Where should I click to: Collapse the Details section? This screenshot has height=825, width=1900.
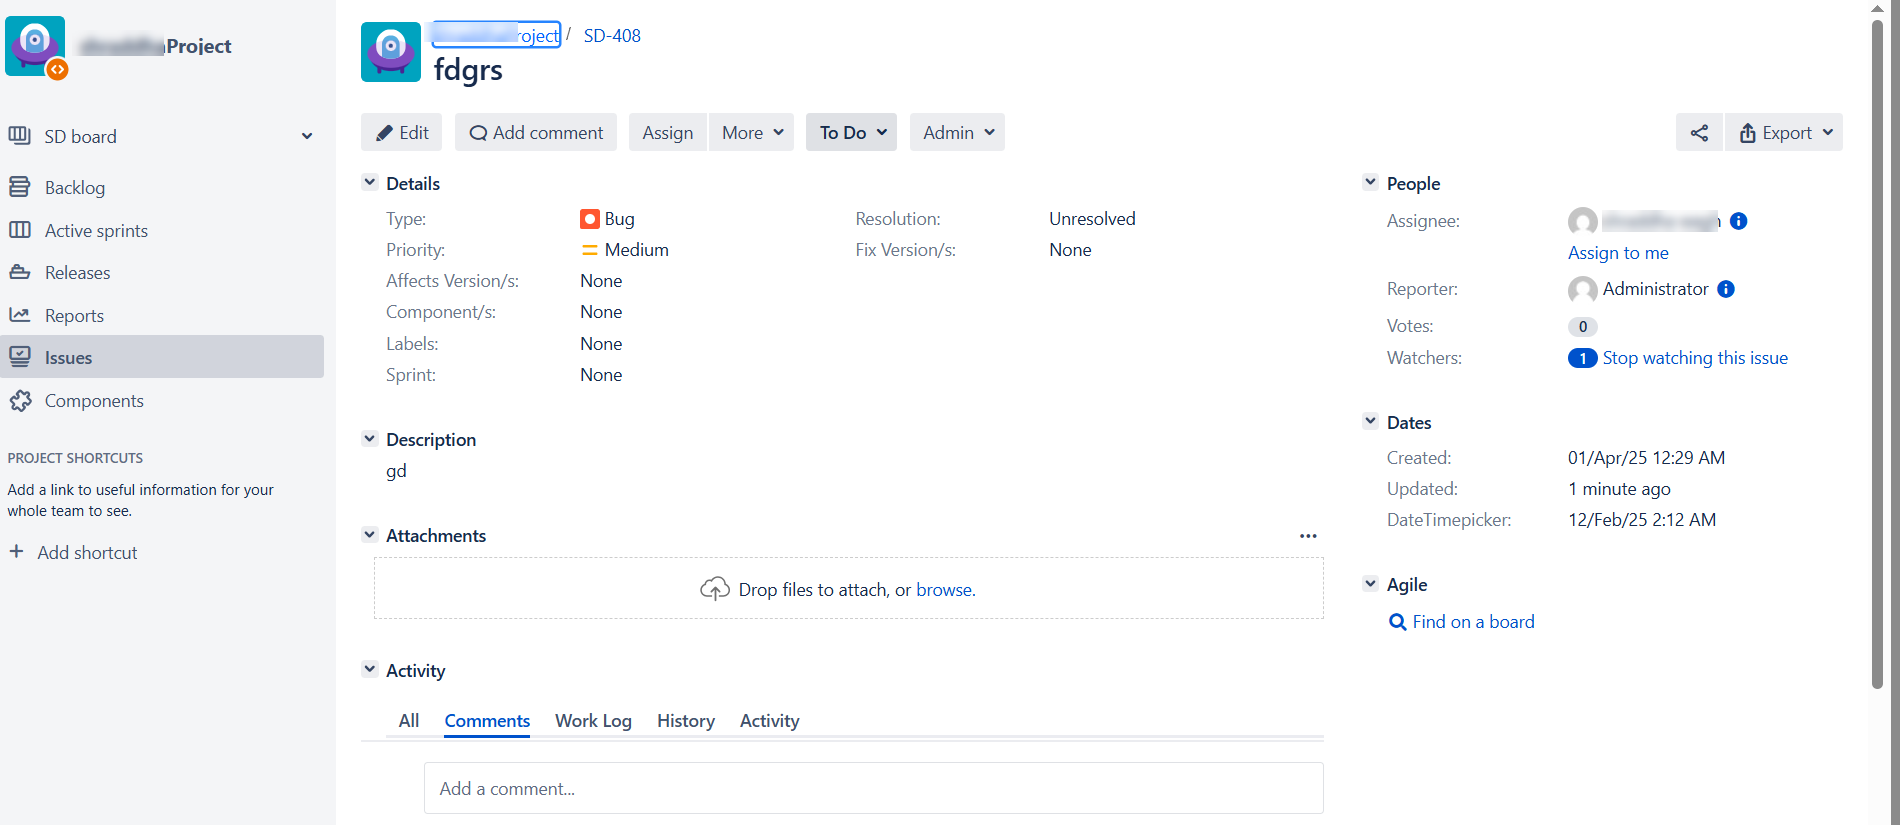(370, 183)
